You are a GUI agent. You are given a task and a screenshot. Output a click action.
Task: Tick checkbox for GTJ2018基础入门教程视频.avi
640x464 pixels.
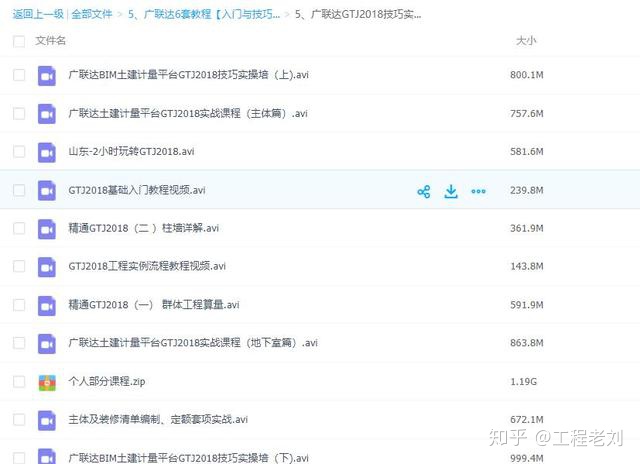19,190
